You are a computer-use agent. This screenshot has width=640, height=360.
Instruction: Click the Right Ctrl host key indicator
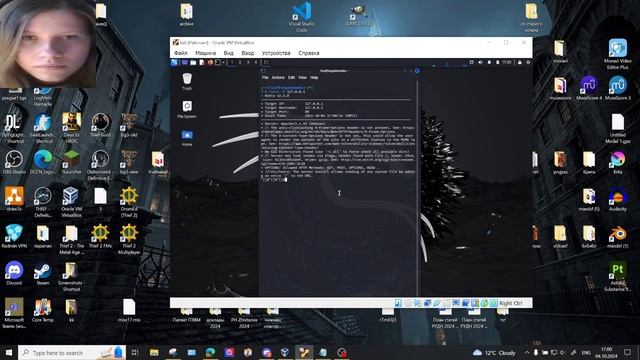511,303
